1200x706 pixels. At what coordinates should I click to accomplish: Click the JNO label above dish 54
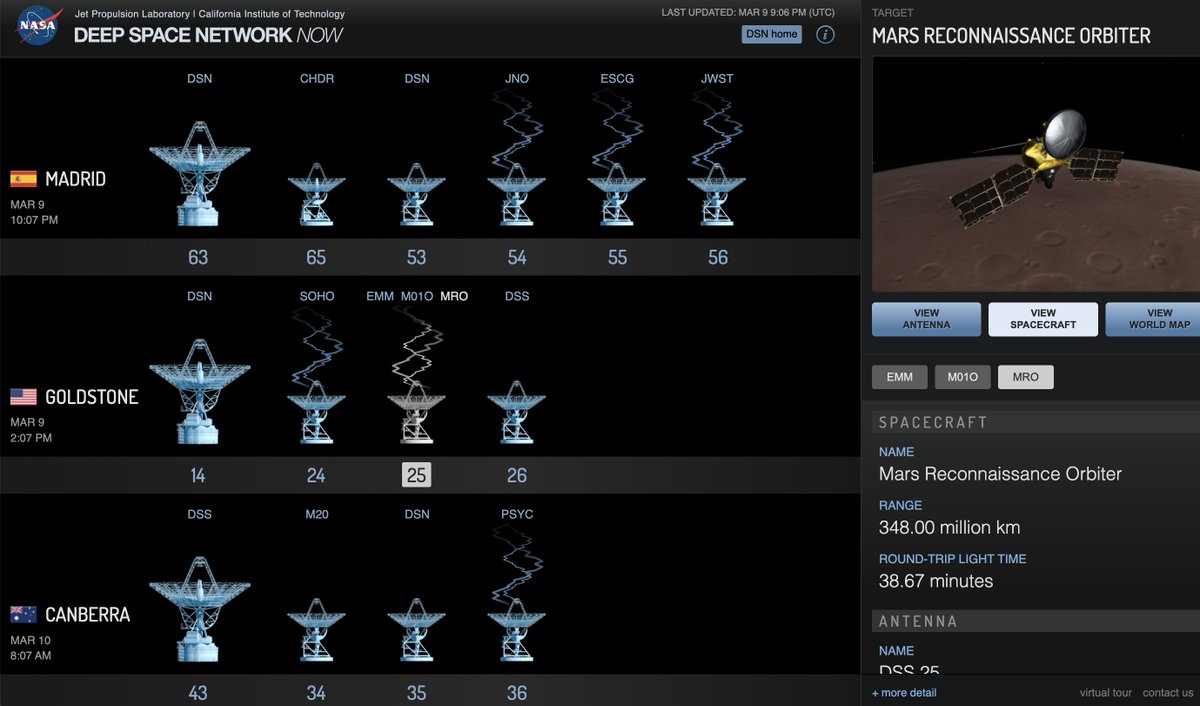pos(517,78)
